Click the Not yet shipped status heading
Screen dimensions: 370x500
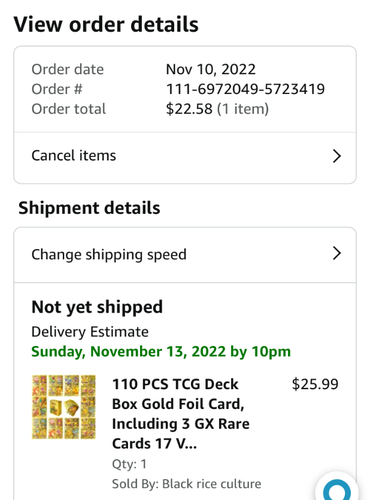click(x=97, y=307)
